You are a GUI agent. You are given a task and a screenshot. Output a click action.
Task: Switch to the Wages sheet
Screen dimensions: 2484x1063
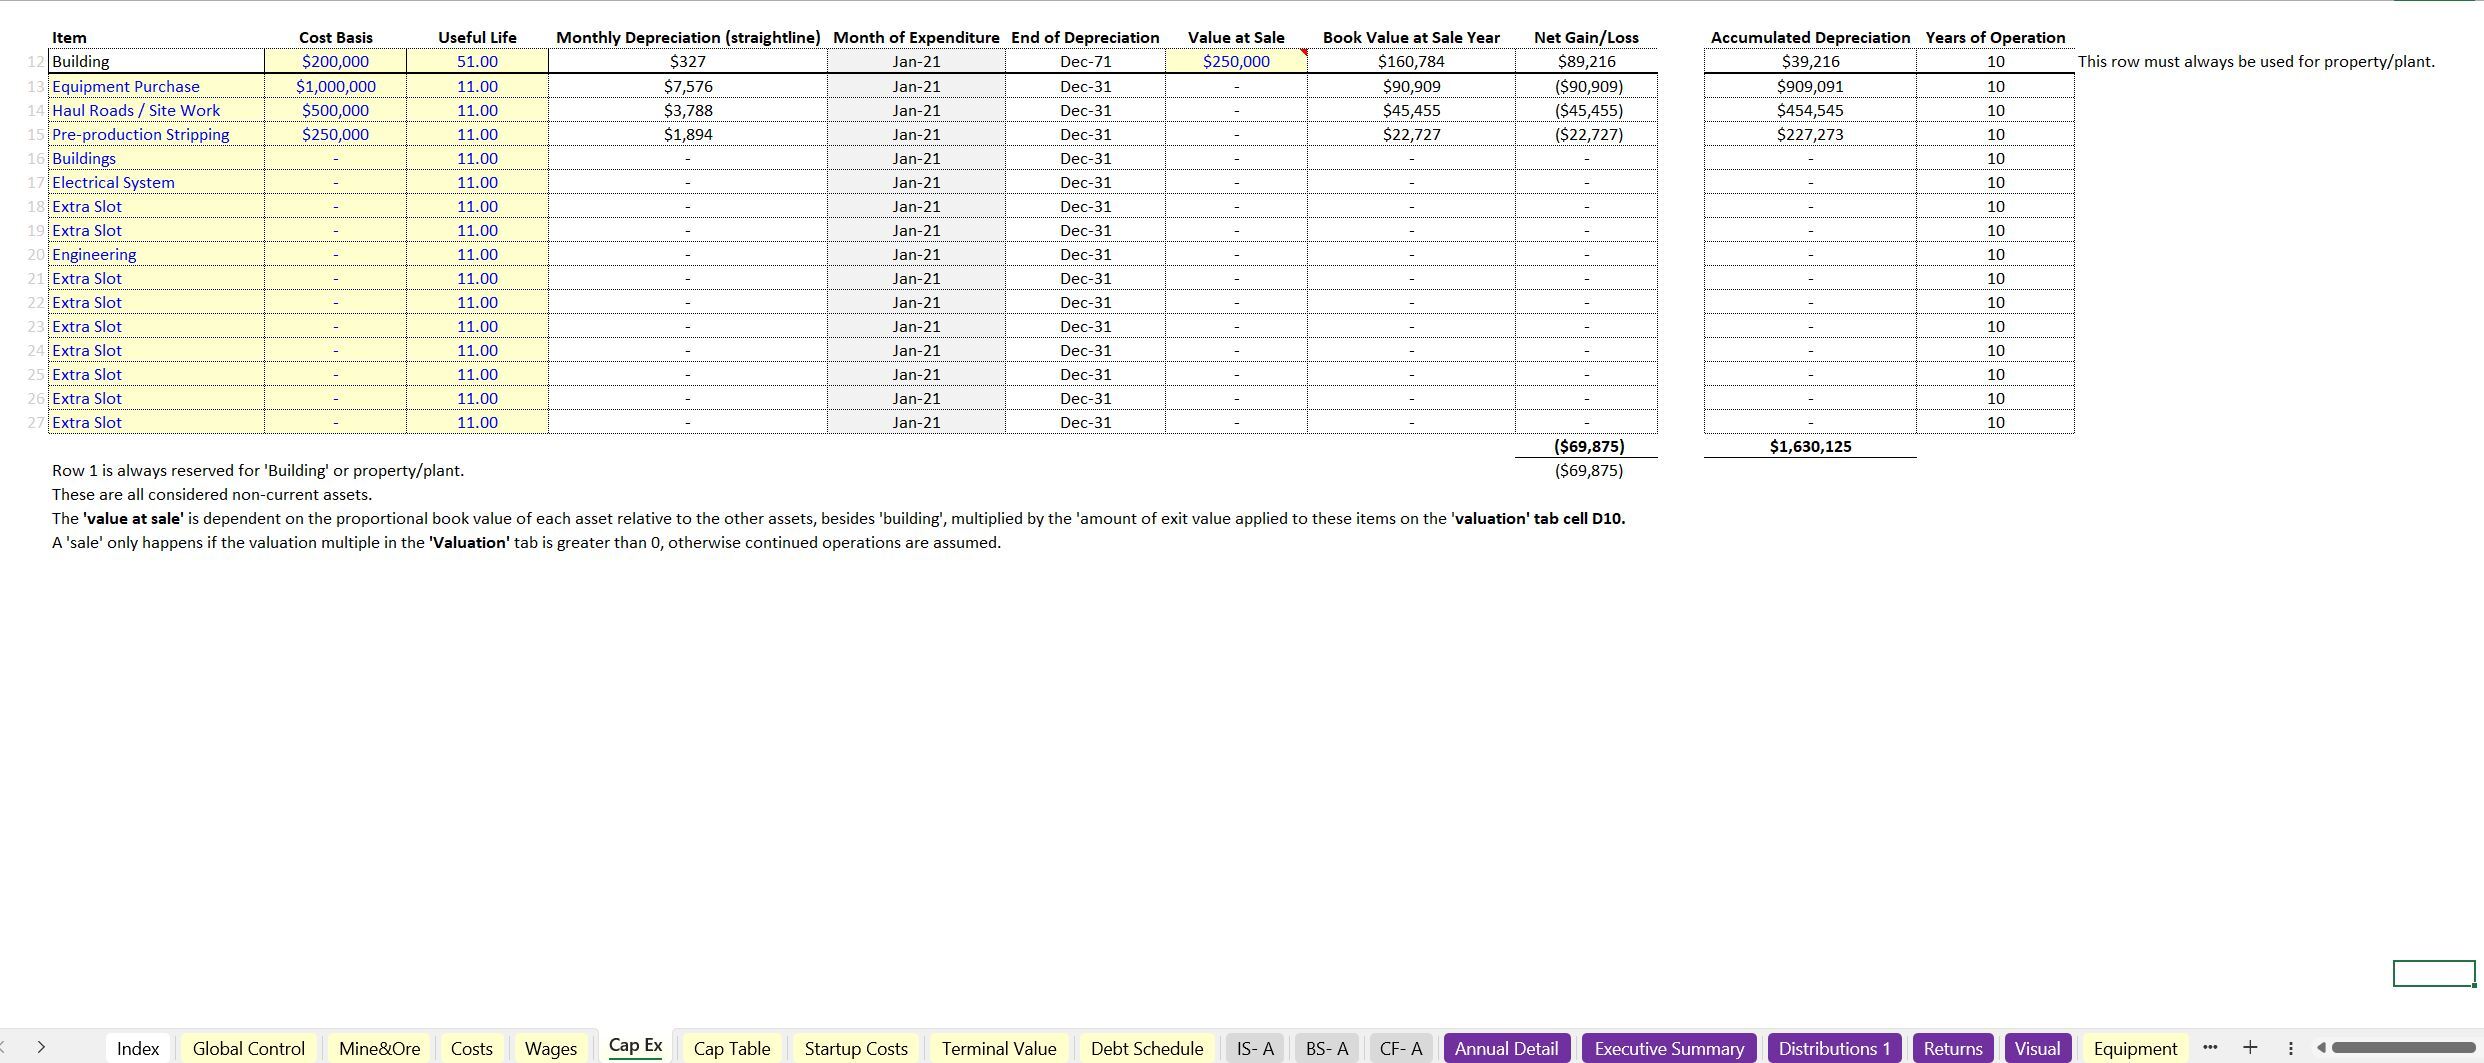[x=550, y=1048]
